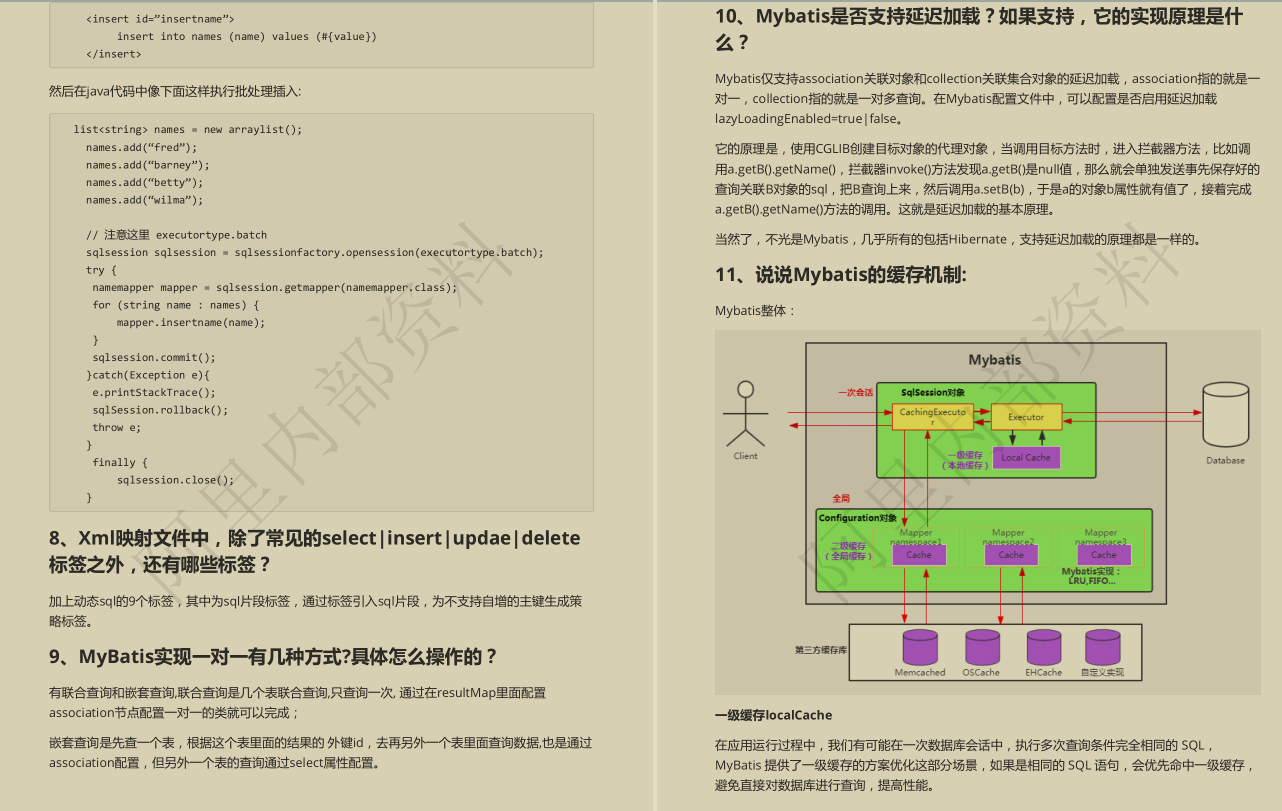Click the '一级缓存localCache' subheading
This screenshot has width=1282, height=811.
click(x=773, y=715)
